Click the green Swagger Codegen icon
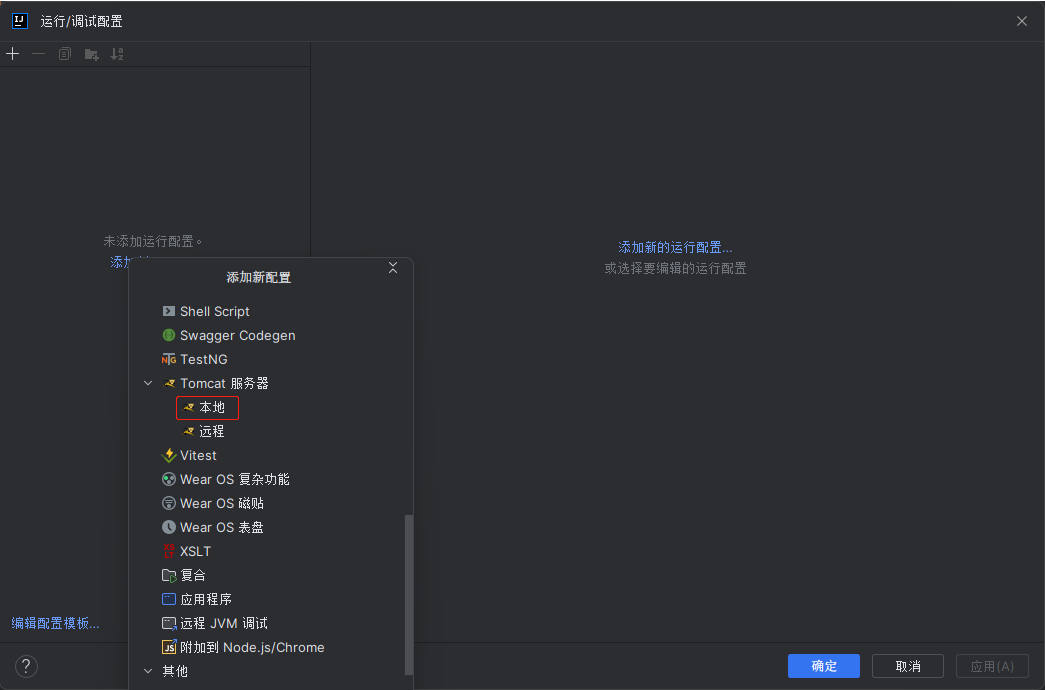The image size is (1045, 690). [x=169, y=335]
